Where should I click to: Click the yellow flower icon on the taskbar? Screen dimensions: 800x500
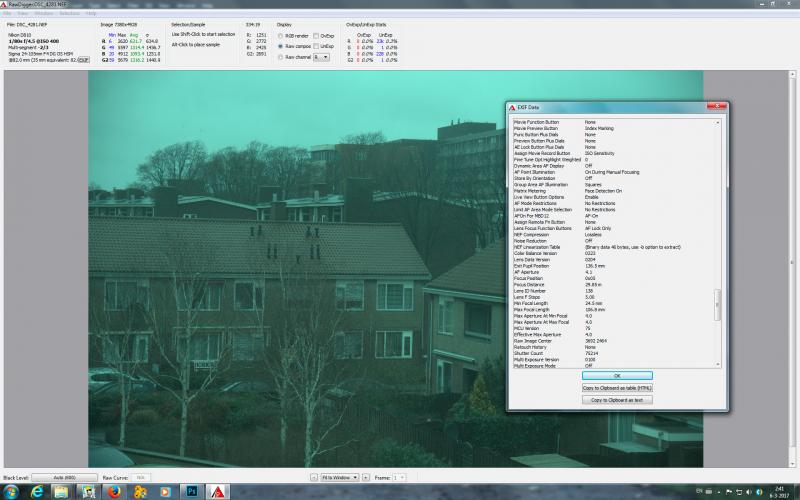(x=140, y=492)
